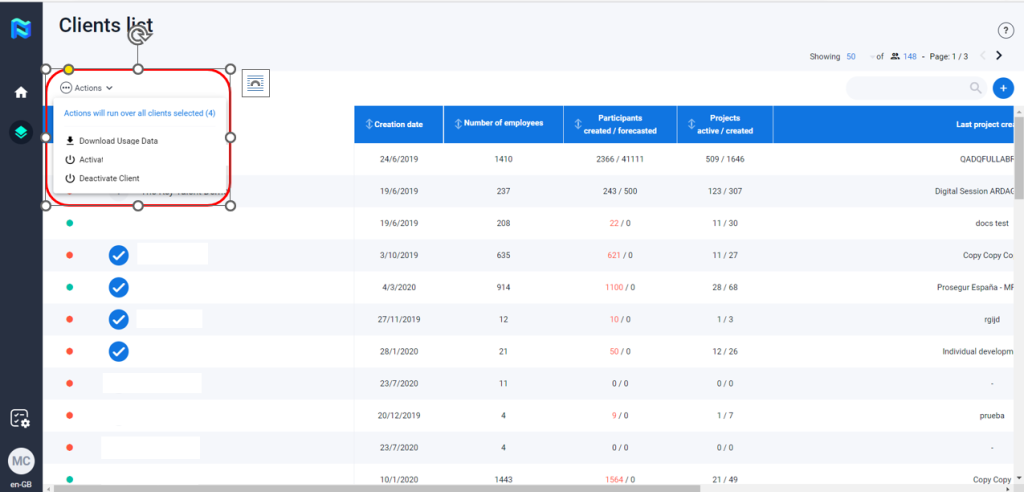Click the blue plus add client button
The width and height of the screenshot is (1024, 492).
(1003, 88)
